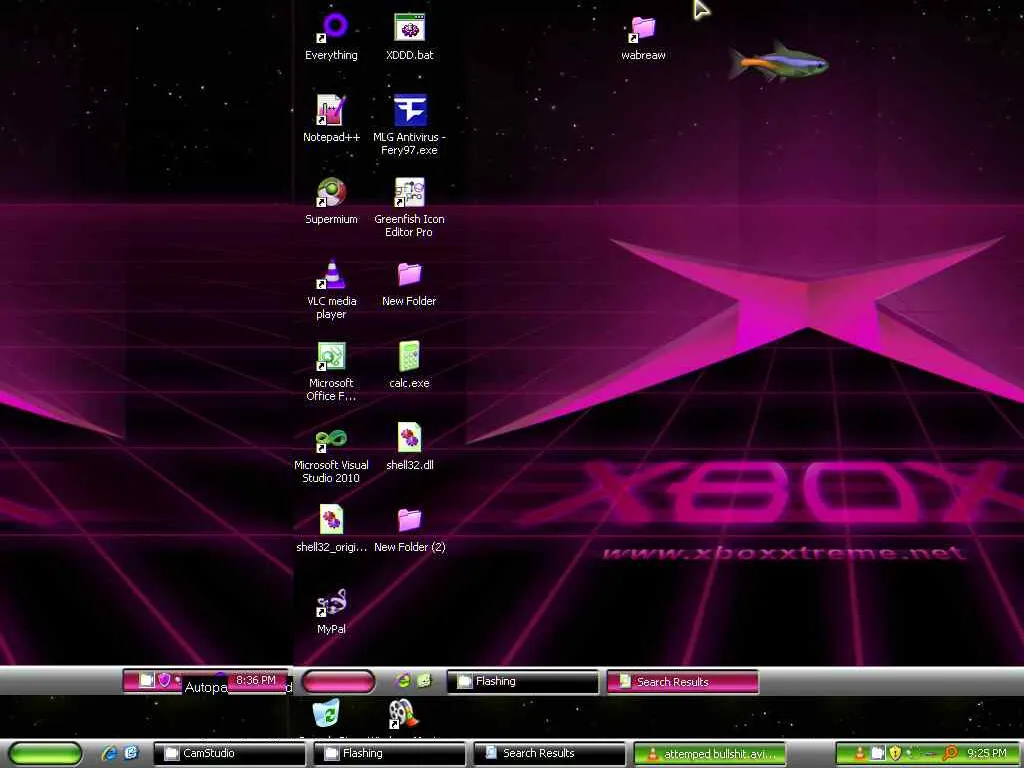Click the yellow shield security tray icon
The height and width of the screenshot is (768, 1024).
coord(895,754)
